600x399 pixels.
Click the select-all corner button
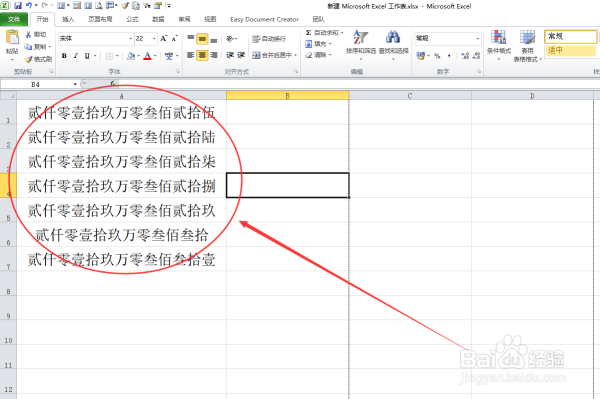click(x=8, y=96)
